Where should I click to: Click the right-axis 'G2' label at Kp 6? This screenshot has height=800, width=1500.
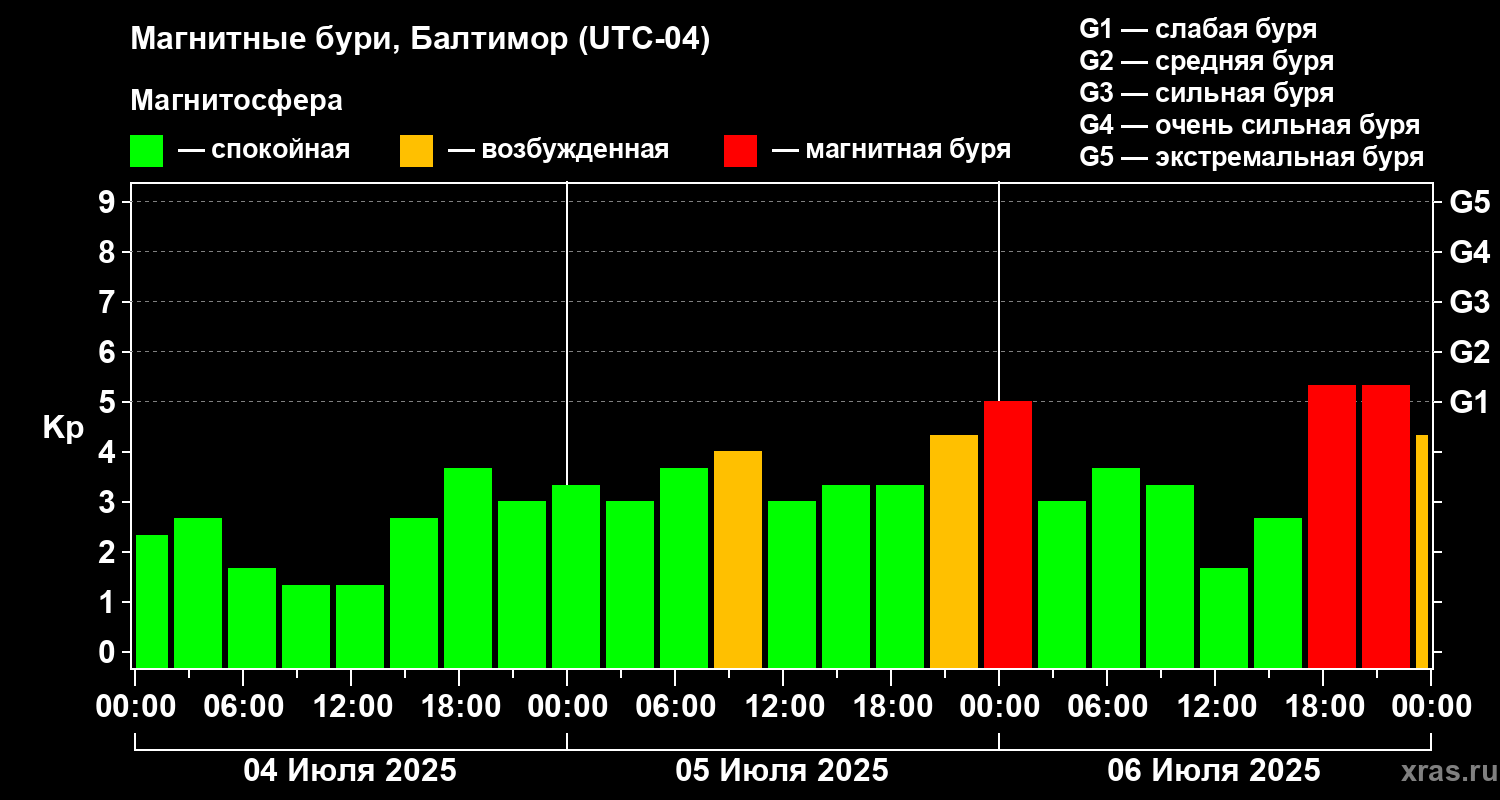[x=1470, y=352]
